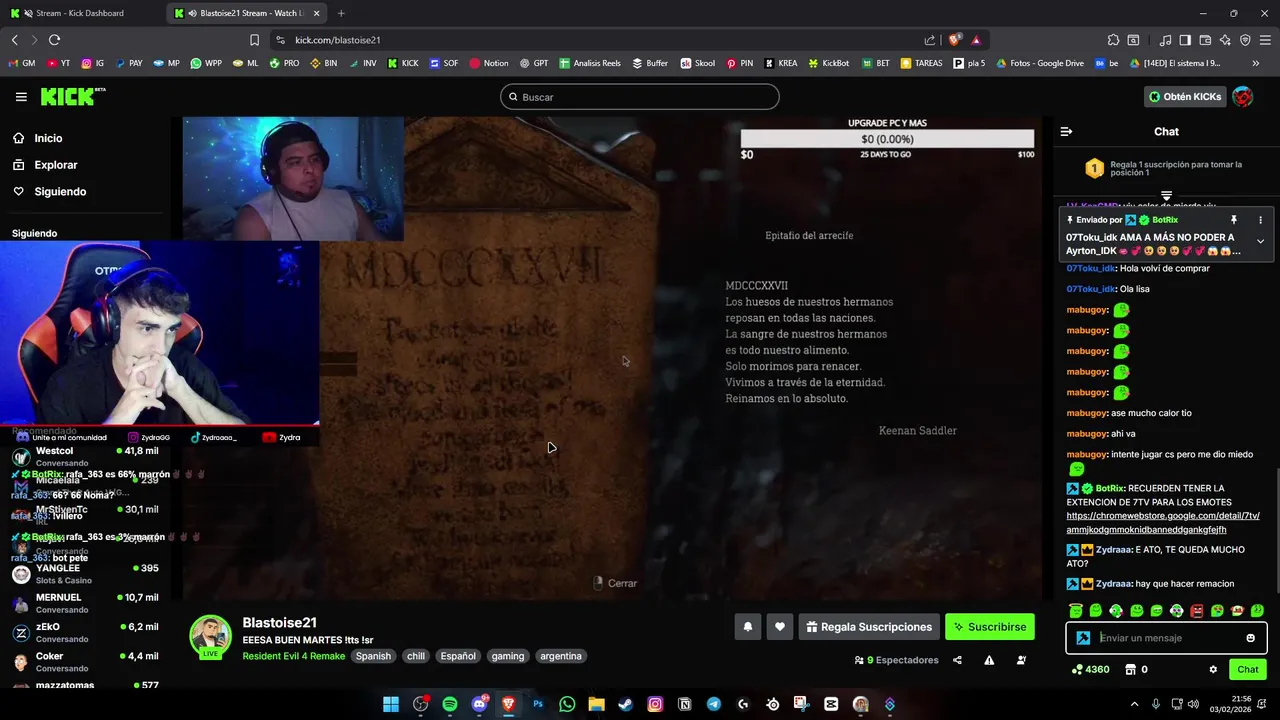The width and height of the screenshot is (1280, 720).
Task: Open browser extensions puzzle icon
Action: (x=1113, y=40)
